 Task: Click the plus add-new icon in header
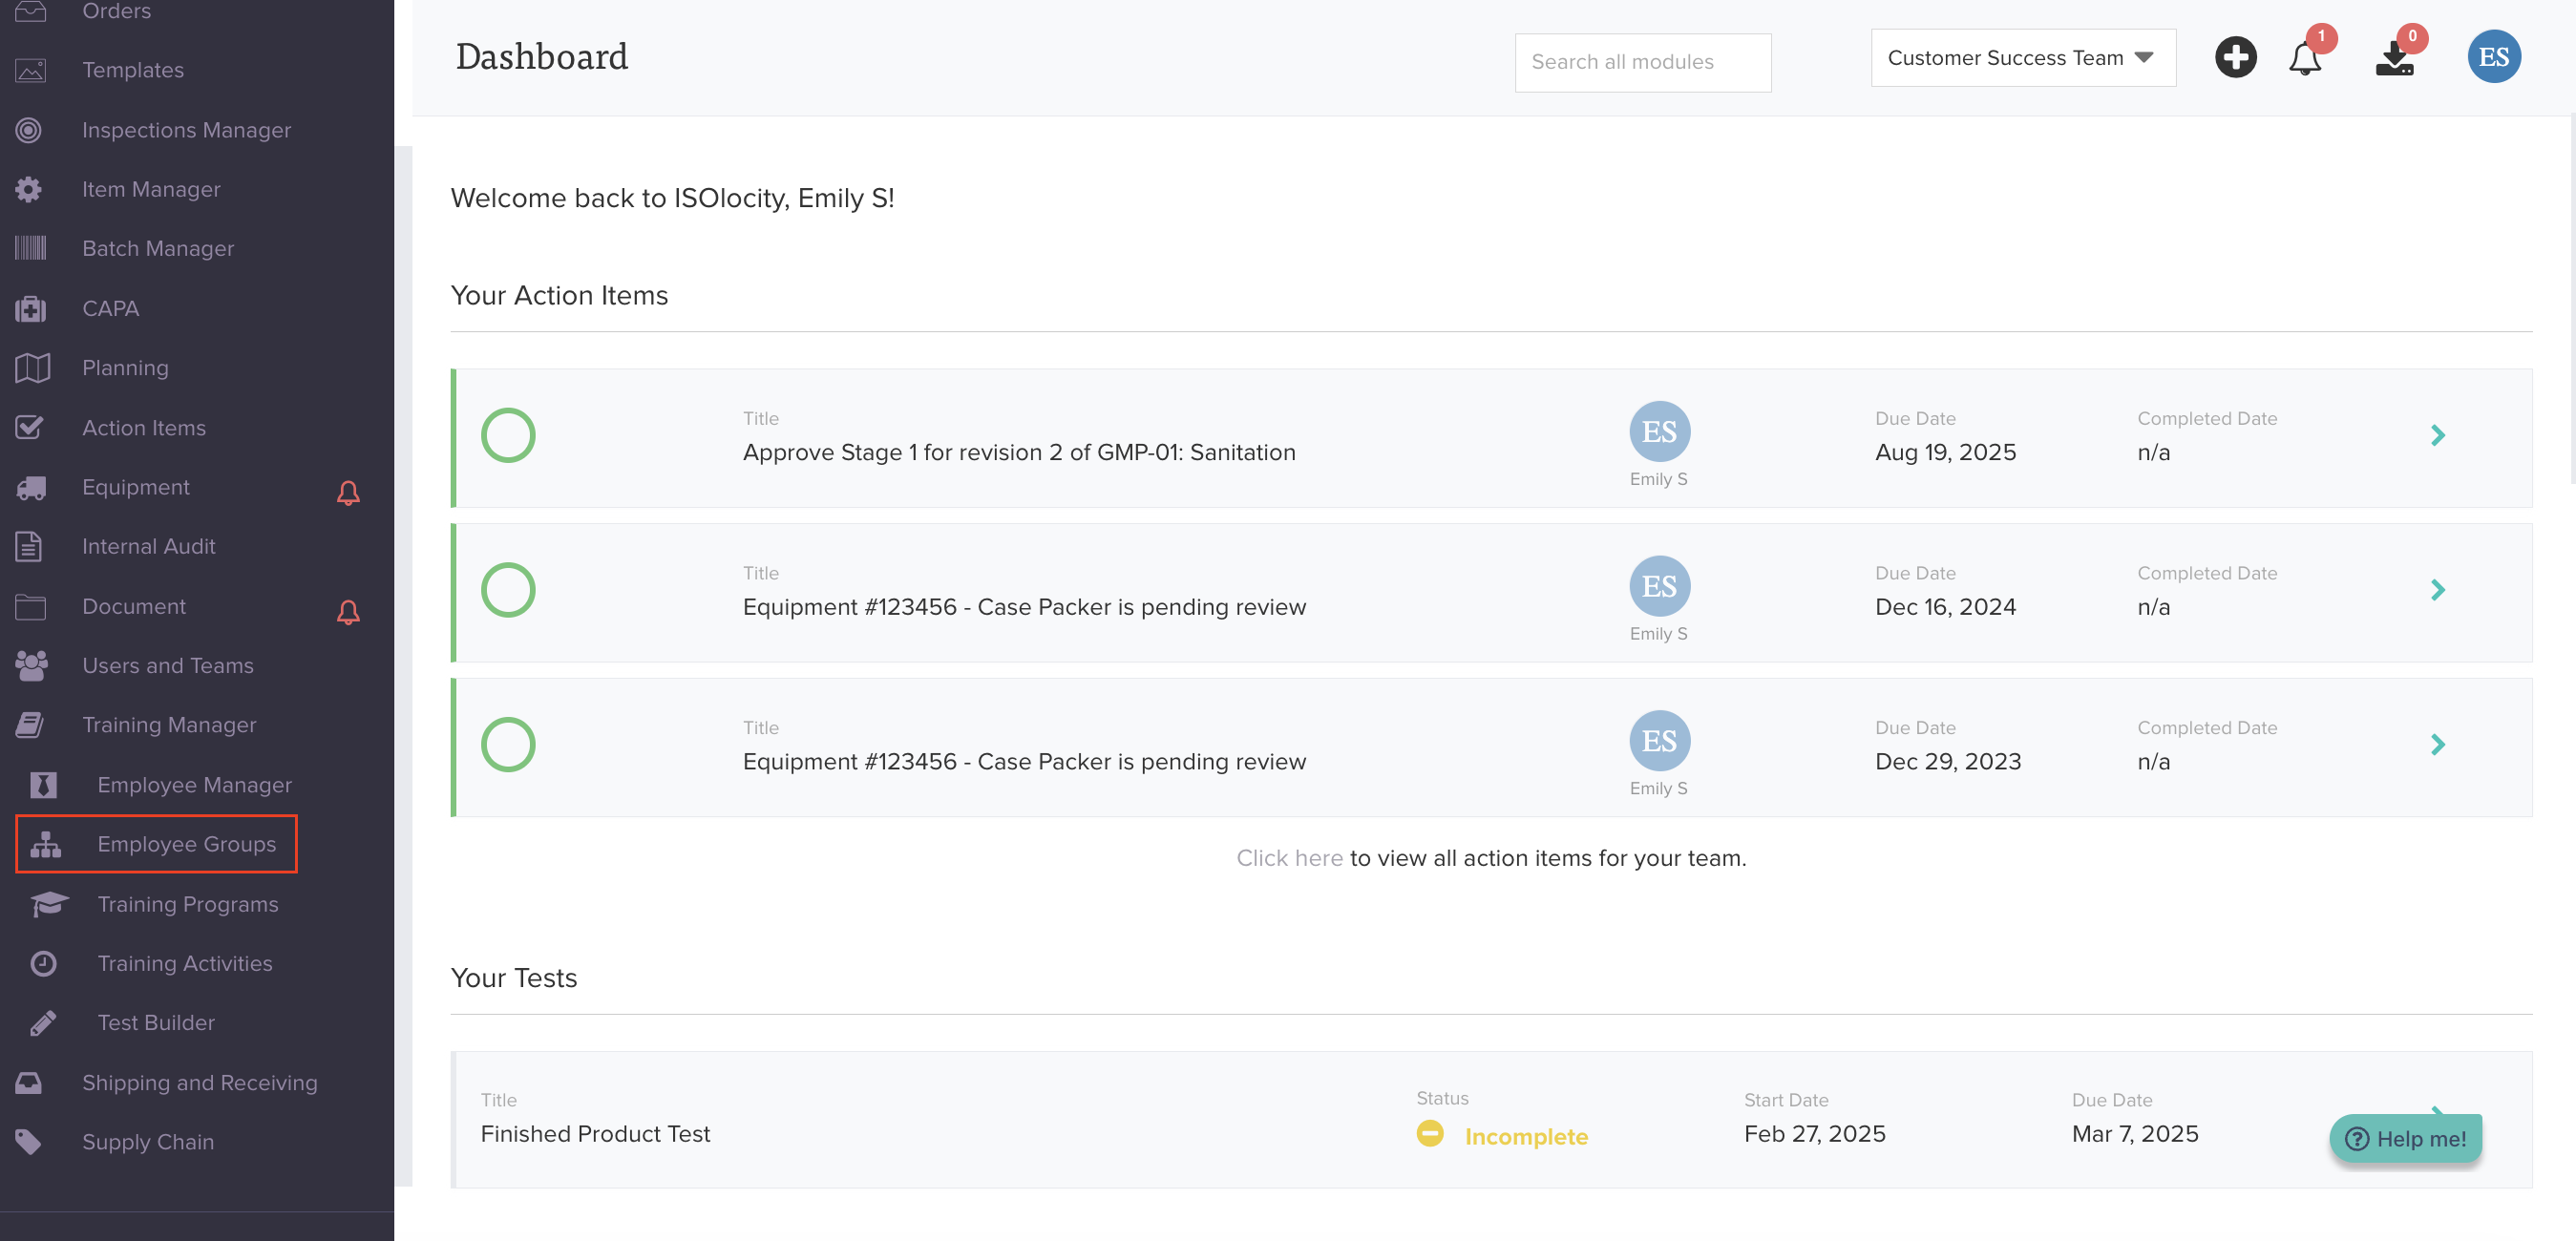(x=2235, y=57)
